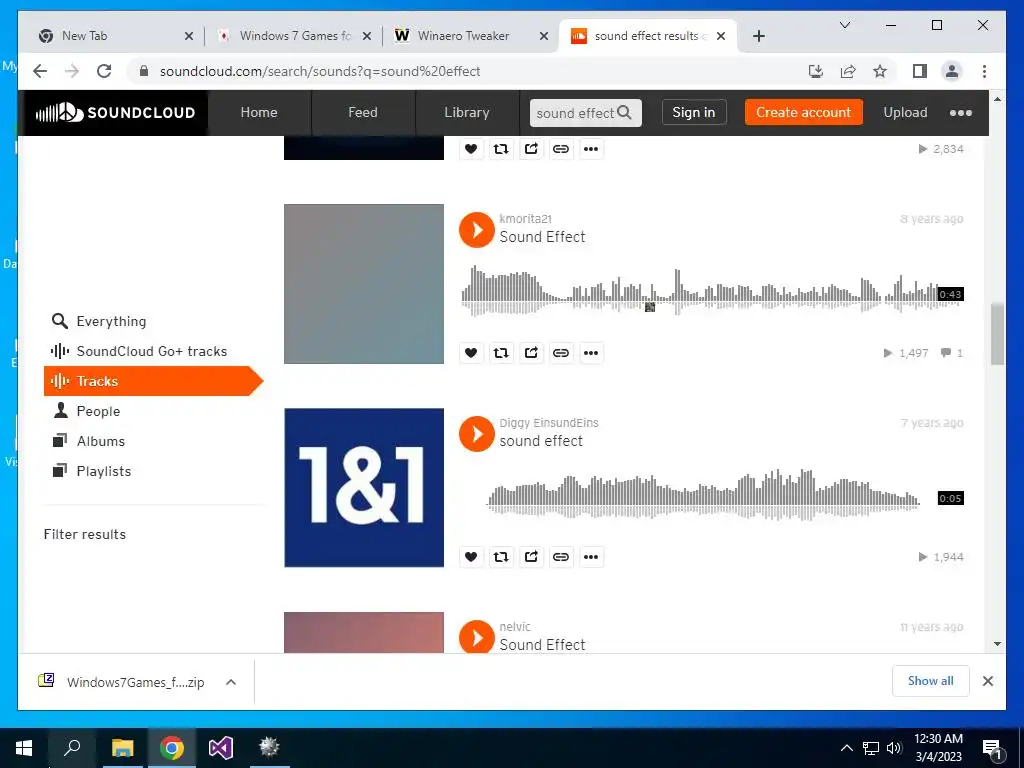Open SoundCloud header more menu dots

click(x=961, y=113)
